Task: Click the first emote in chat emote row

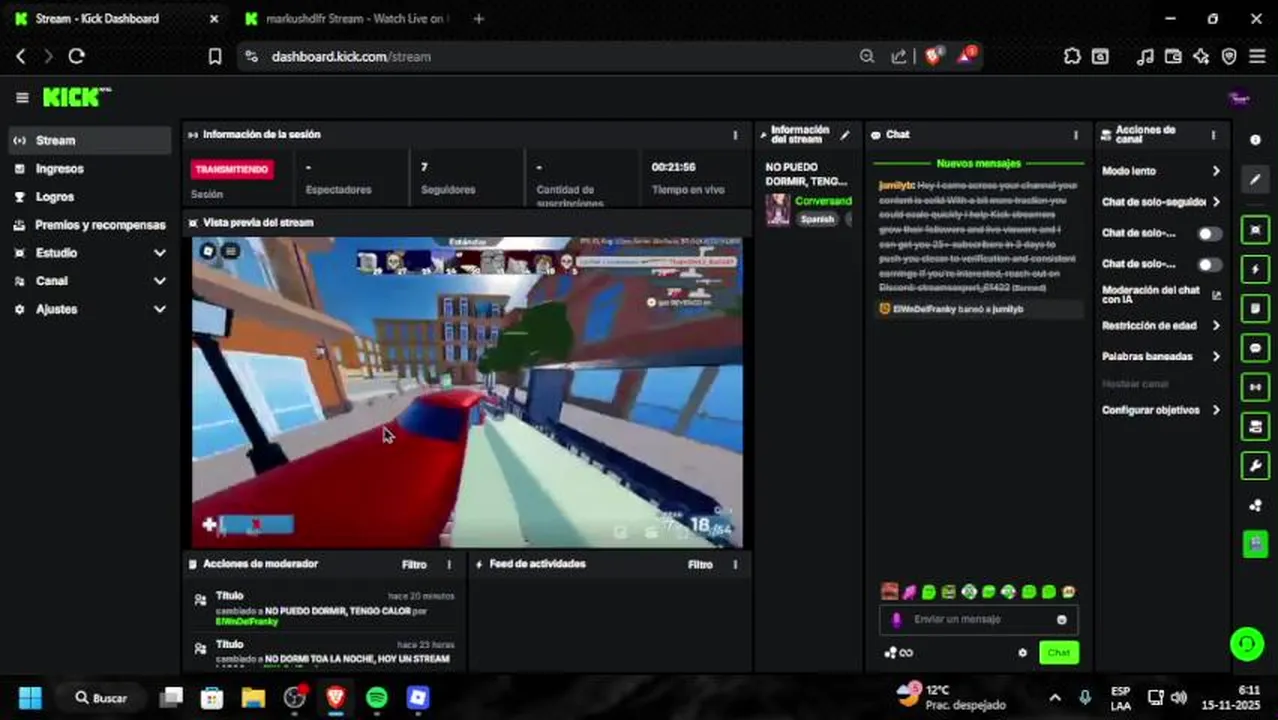Action: point(889,592)
